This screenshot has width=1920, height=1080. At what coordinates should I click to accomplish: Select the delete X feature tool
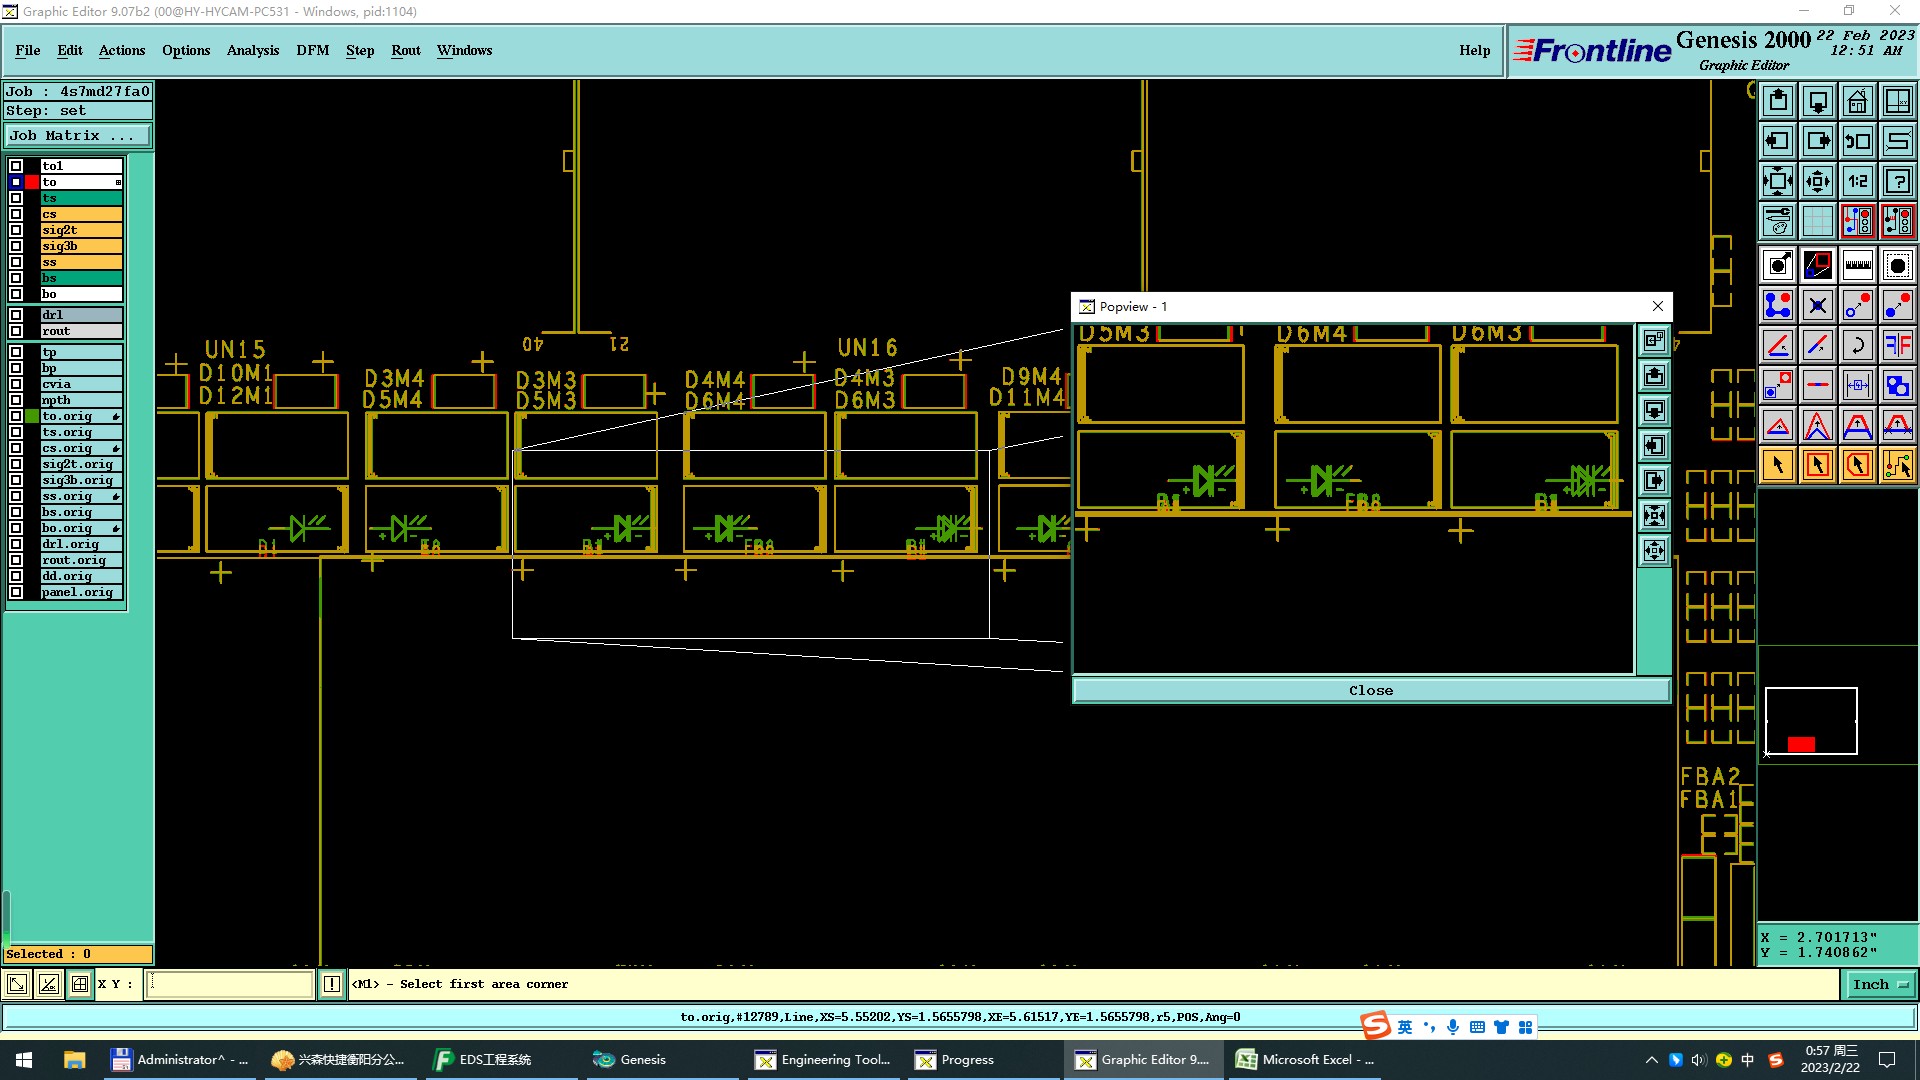pyautogui.click(x=1817, y=305)
